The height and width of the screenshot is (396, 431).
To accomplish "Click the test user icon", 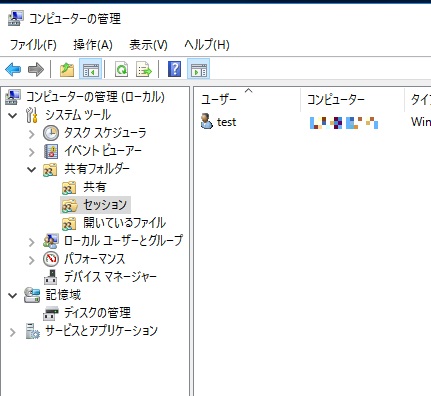I will pyautogui.click(x=207, y=121).
